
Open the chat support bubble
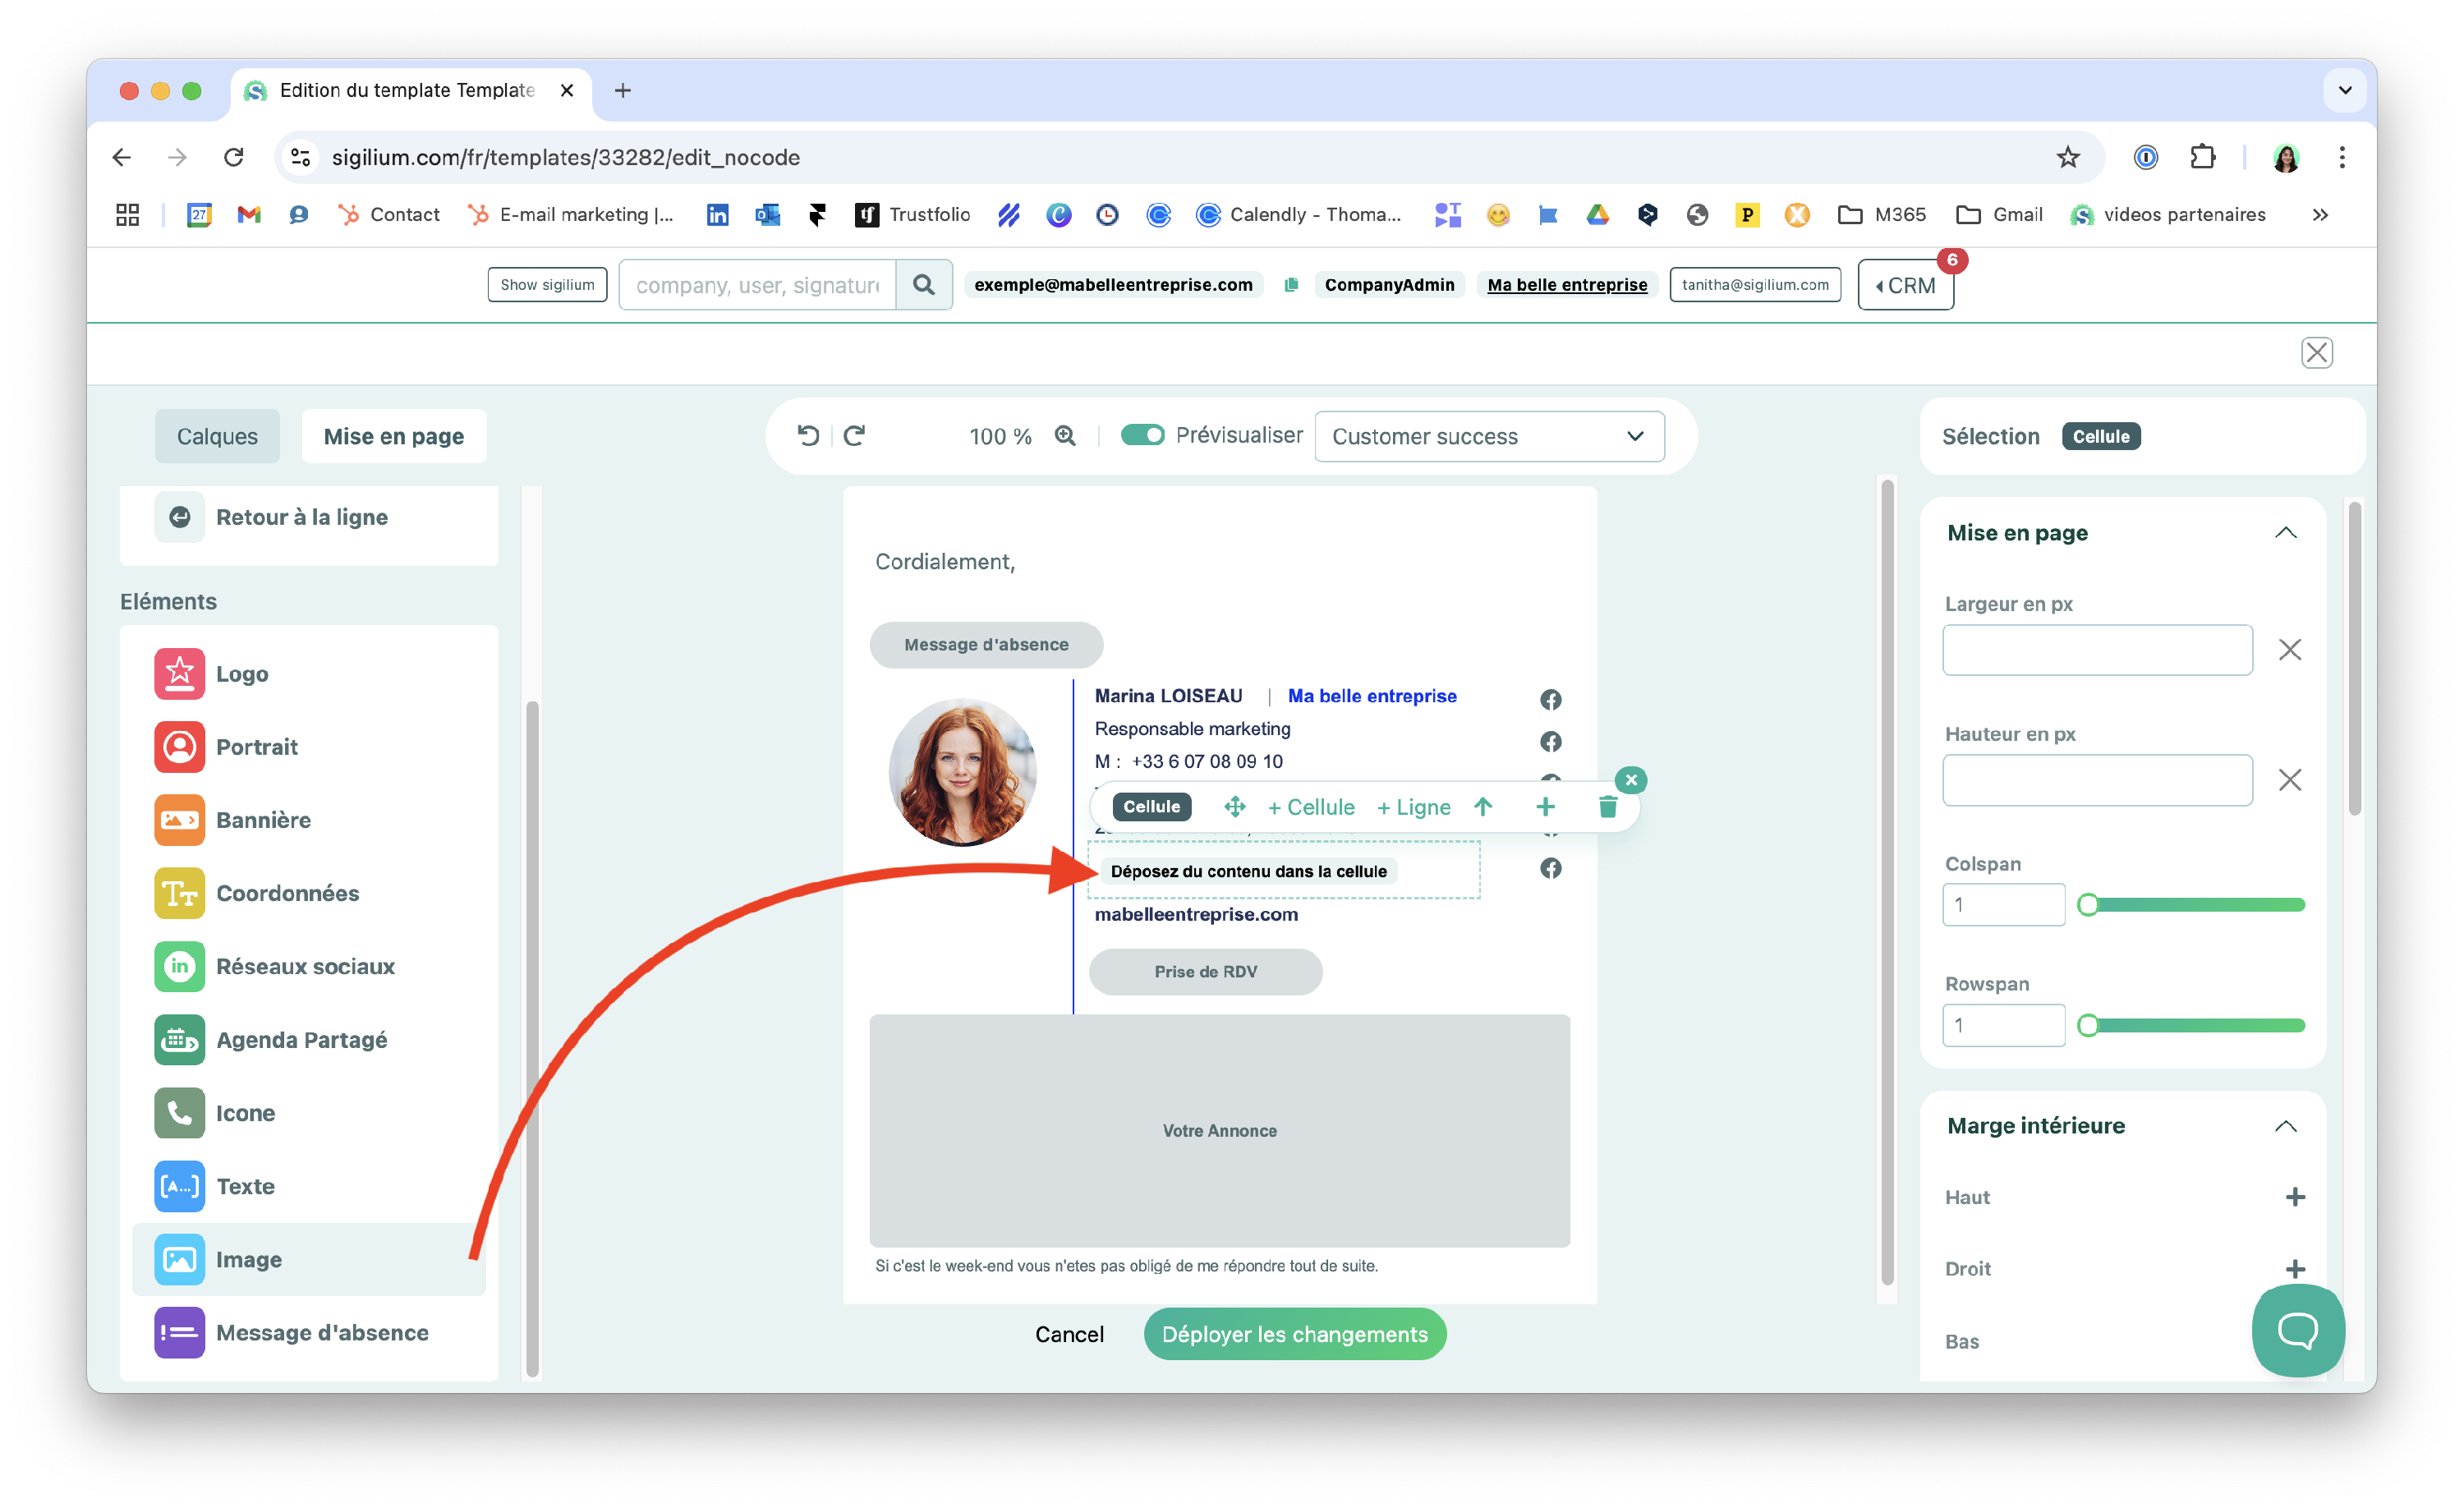click(2297, 1330)
